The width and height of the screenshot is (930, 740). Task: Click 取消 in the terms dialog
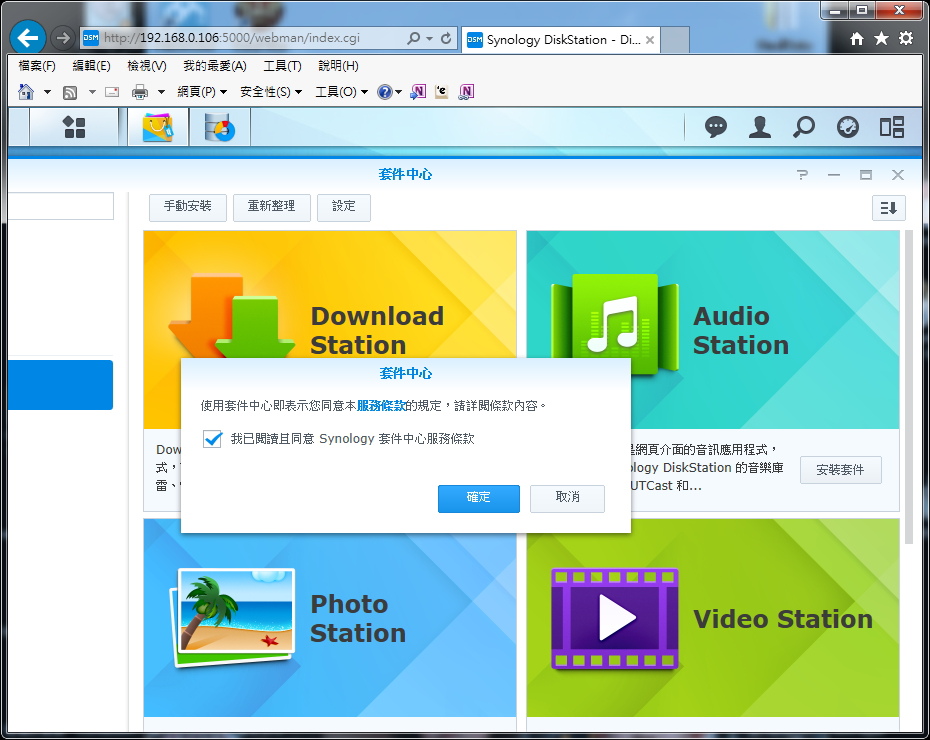pos(567,498)
